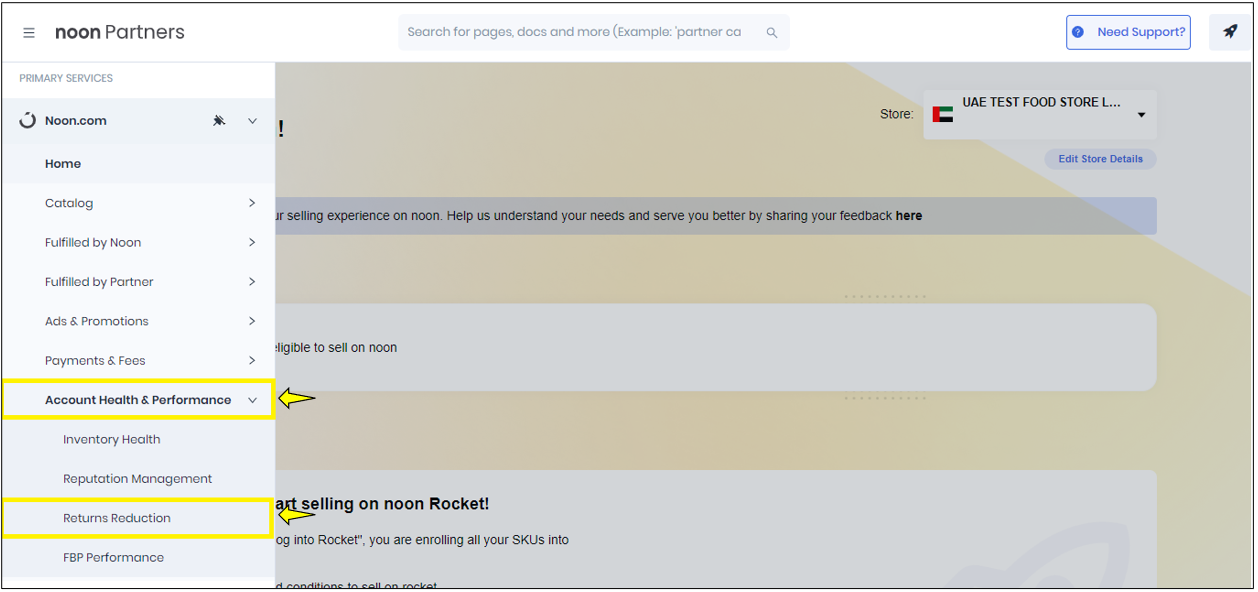Open Returns Reduction submenu item
This screenshot has height=592, width=1258.
coord(138,518)
